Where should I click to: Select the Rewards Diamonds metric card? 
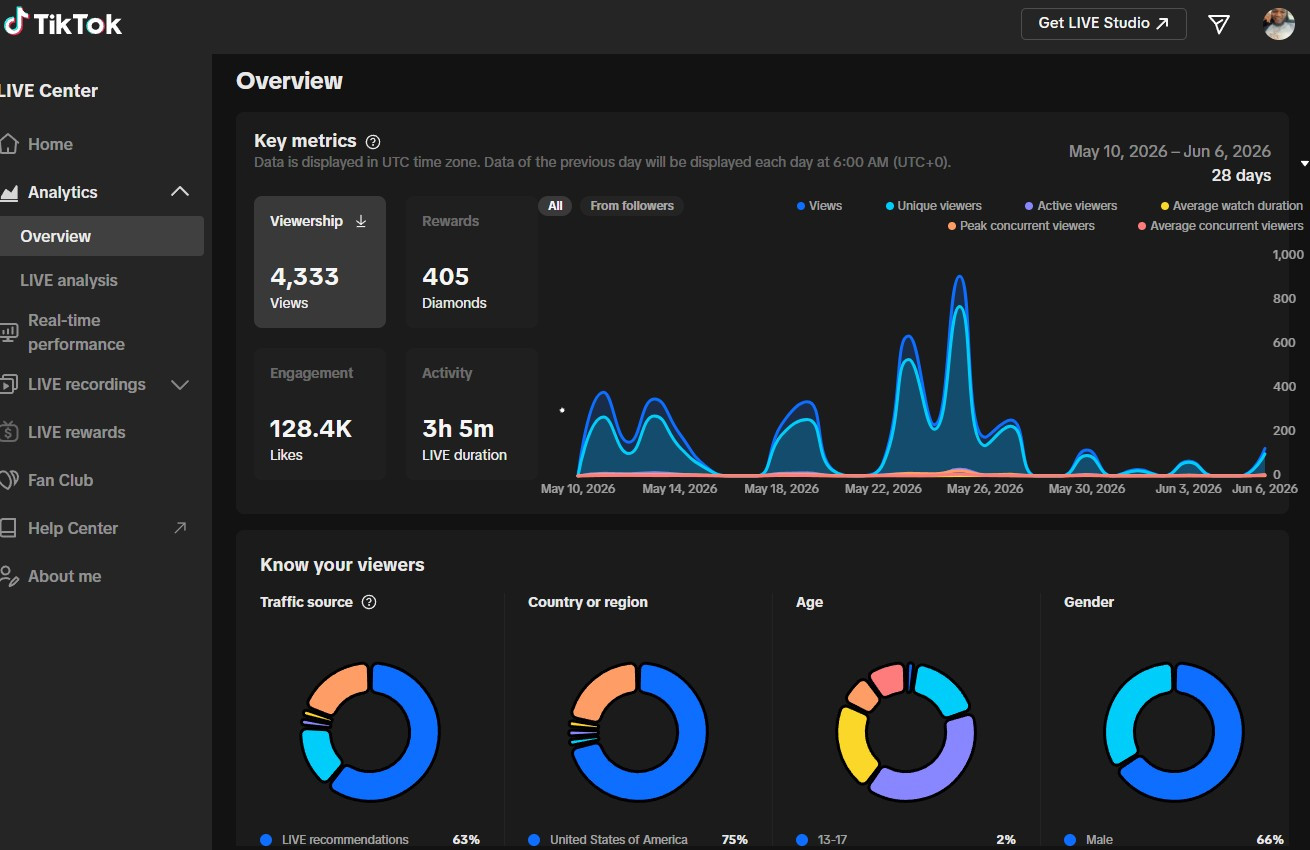[472, 262]
